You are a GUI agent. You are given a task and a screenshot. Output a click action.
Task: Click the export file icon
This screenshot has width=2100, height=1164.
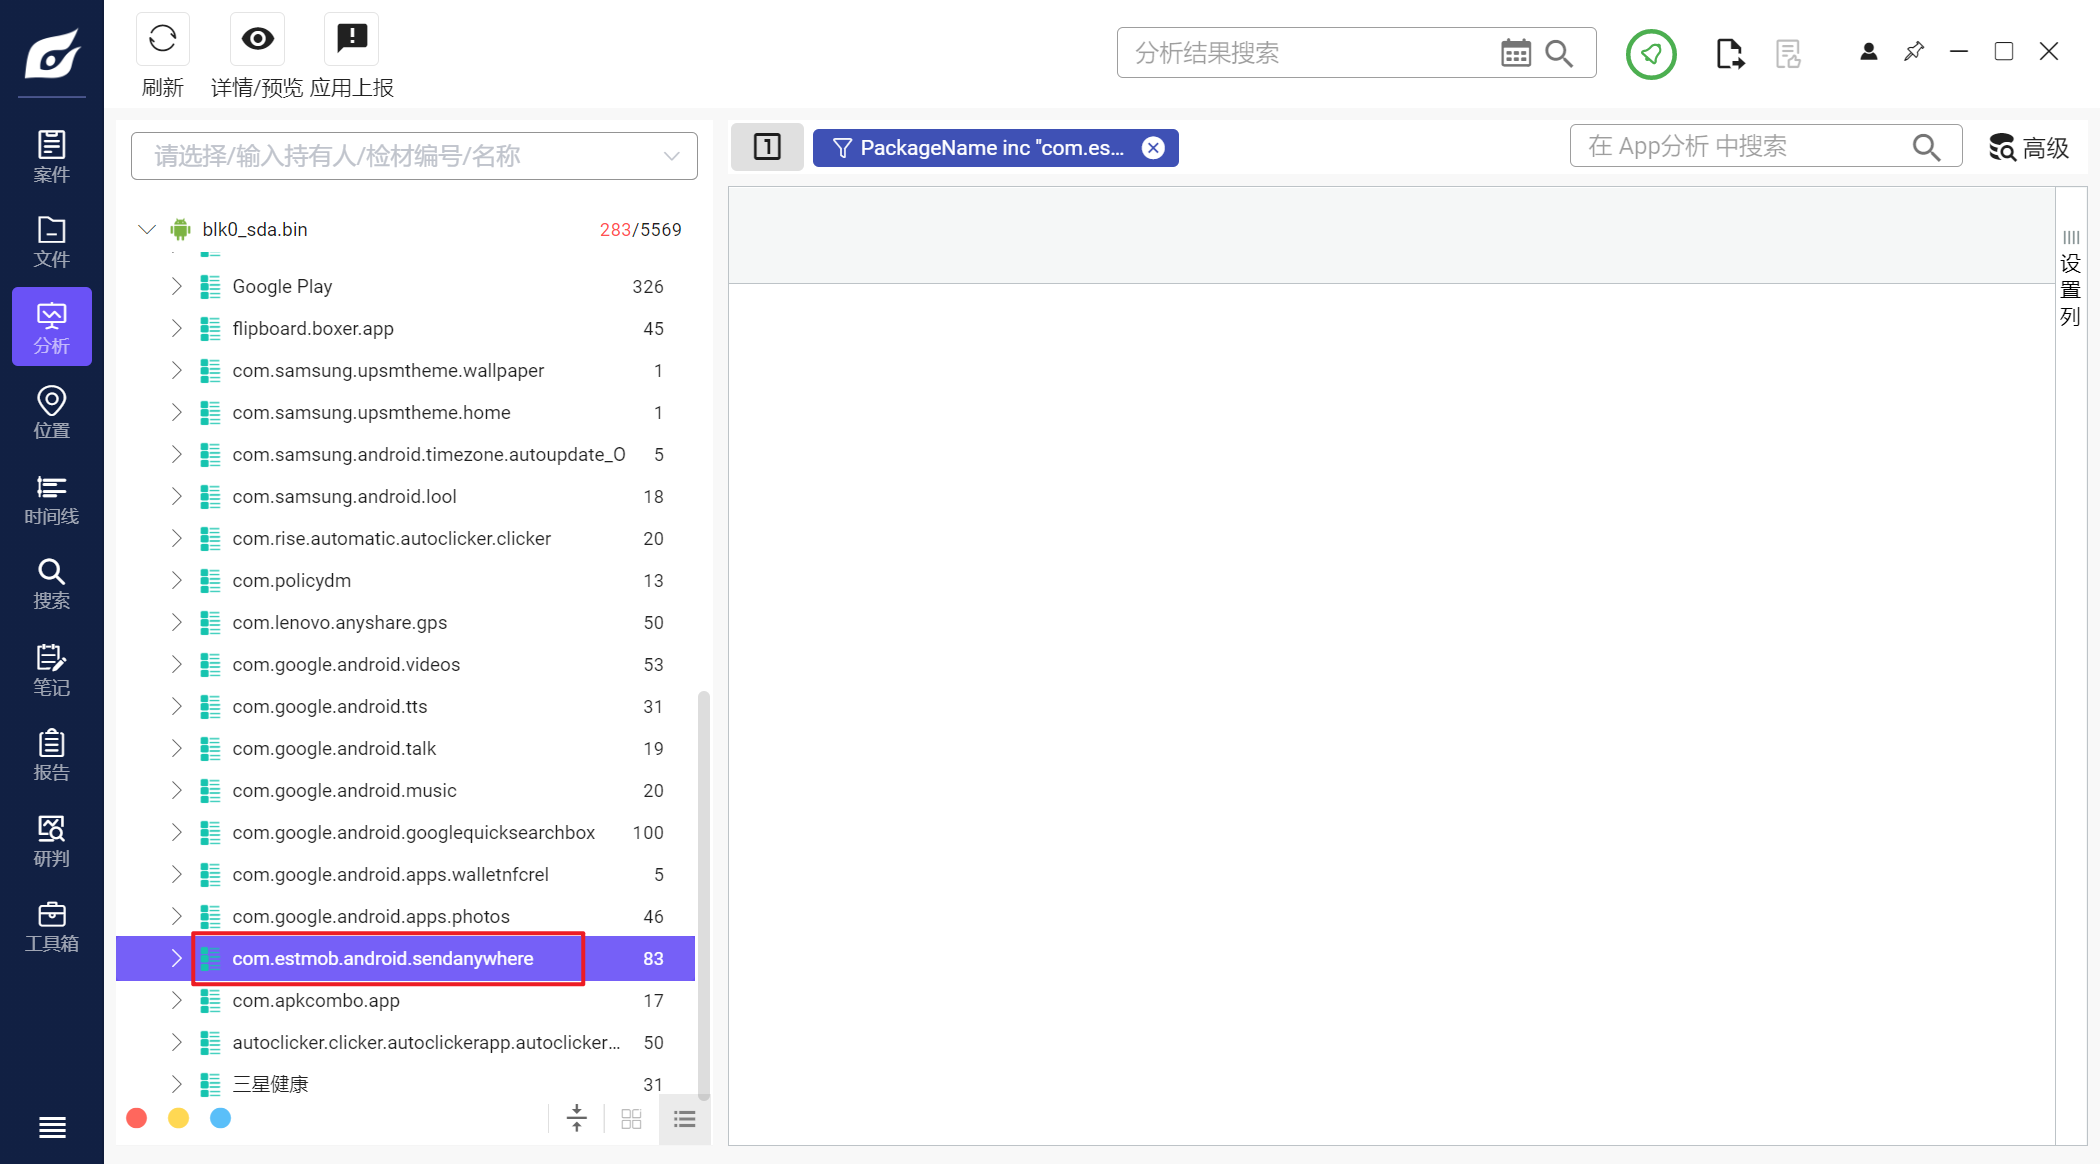[1729, 54]
